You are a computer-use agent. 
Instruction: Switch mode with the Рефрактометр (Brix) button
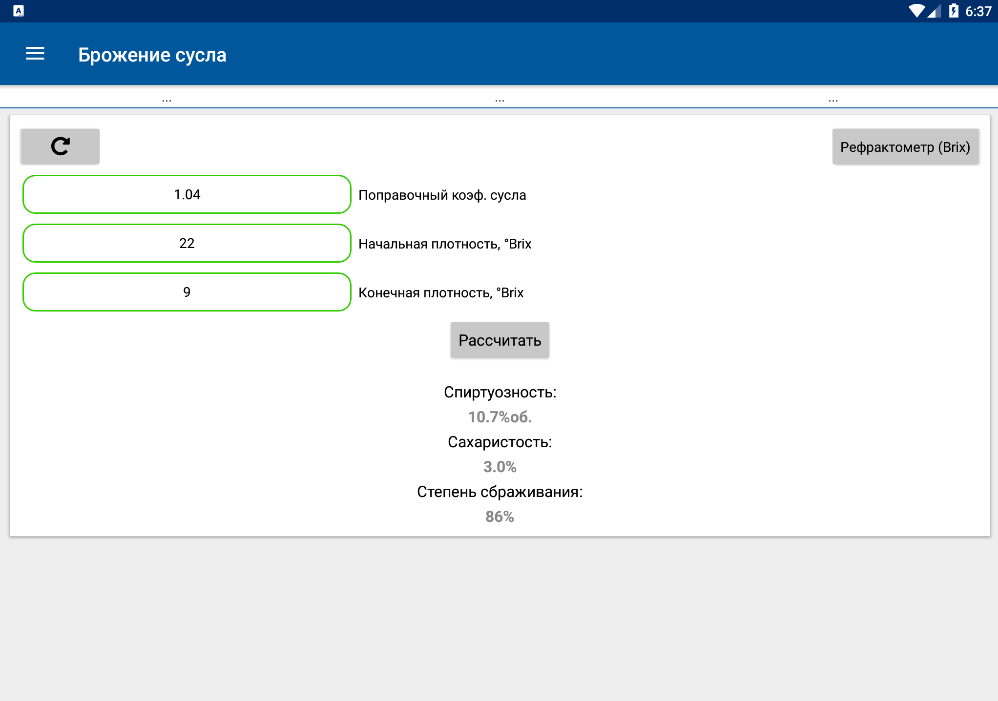click(x=905, y=147)
